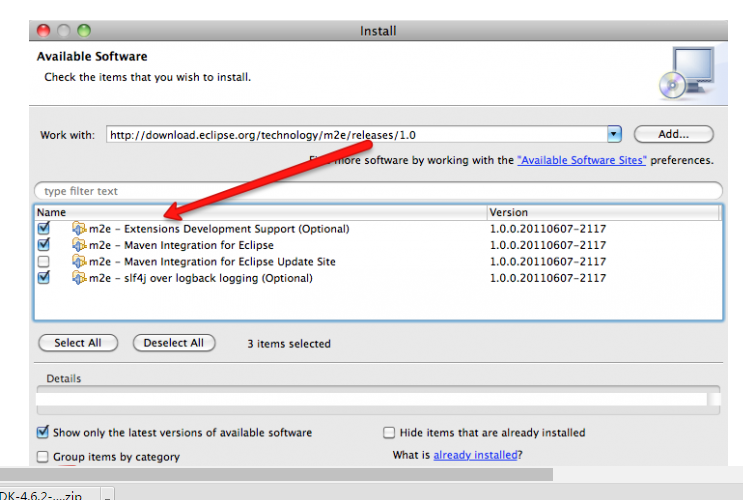Enable Hide items that are already installed
This screenshot has width=743, height=500.
tap(389, 432)
